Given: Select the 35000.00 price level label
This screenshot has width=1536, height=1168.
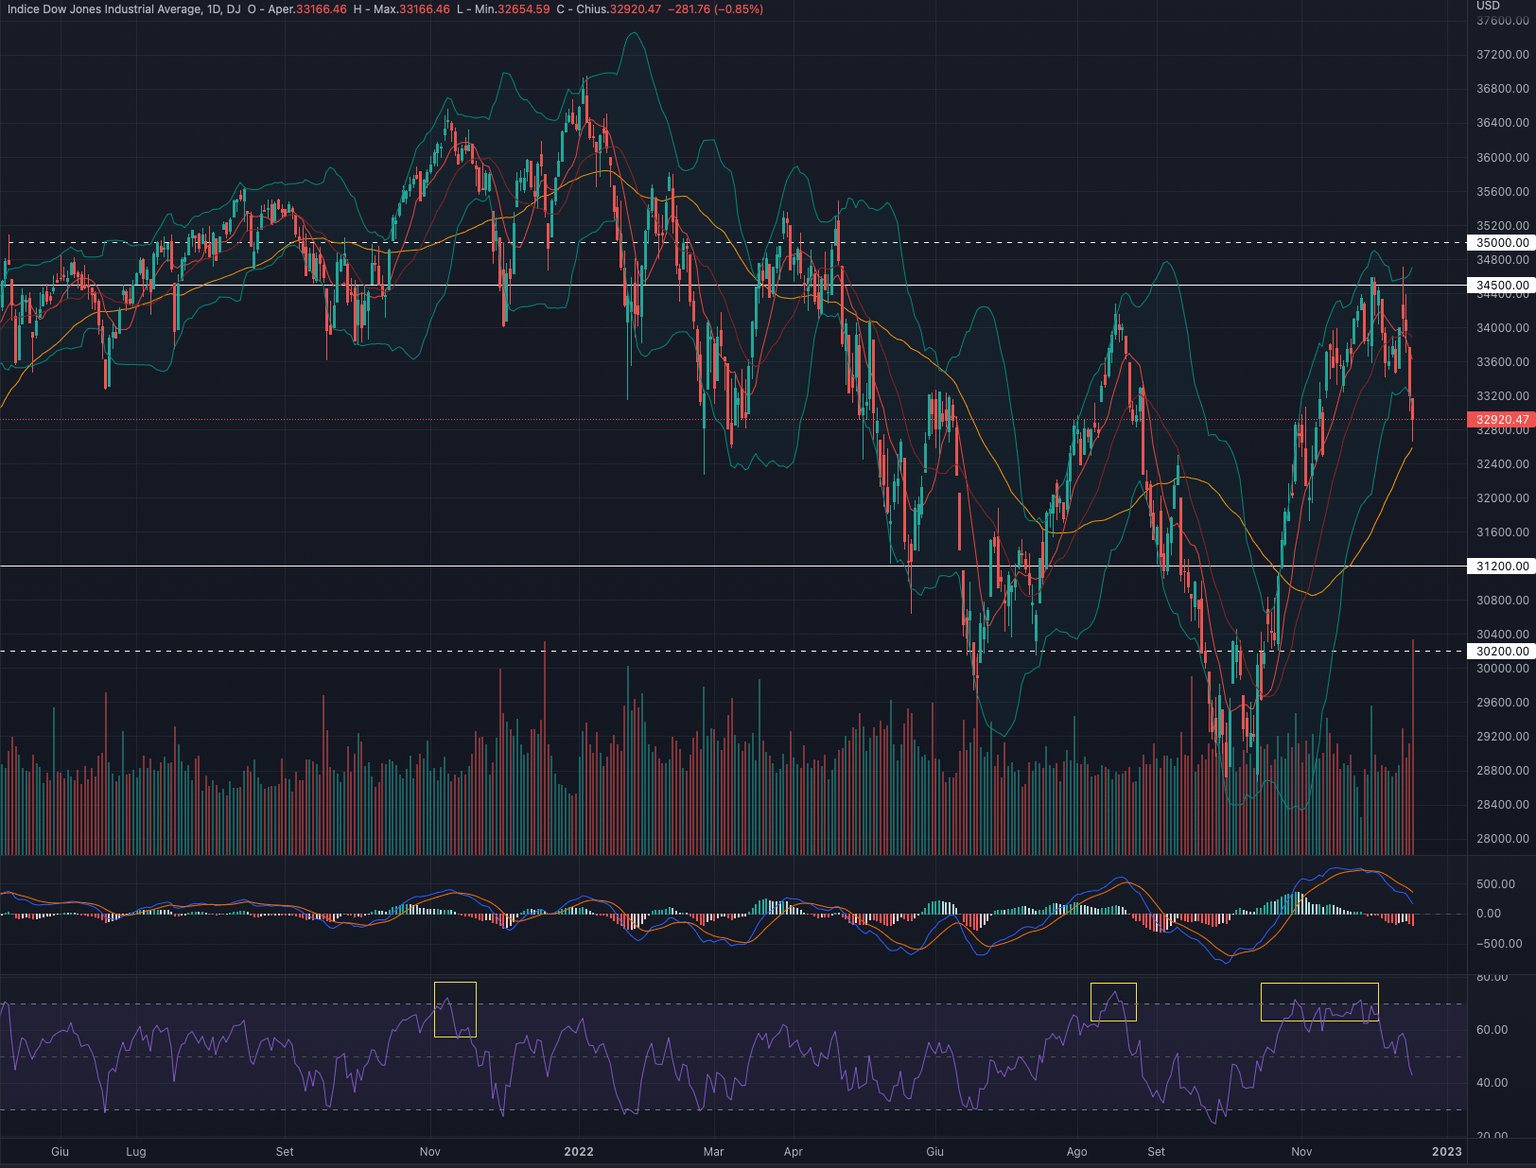Looking at the screenshot, I should point(1502,243).
